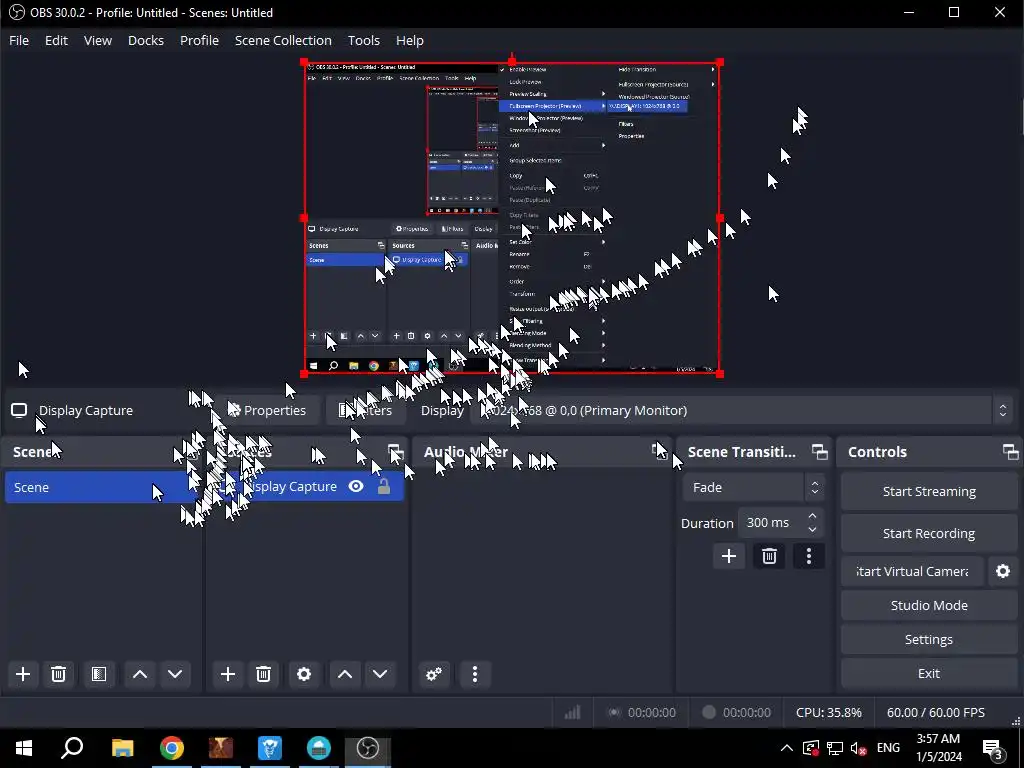Image resolution: width=1024 pixels, height=768 pixels.
Task: Click Start Streaming
Action: click(929, 491)
